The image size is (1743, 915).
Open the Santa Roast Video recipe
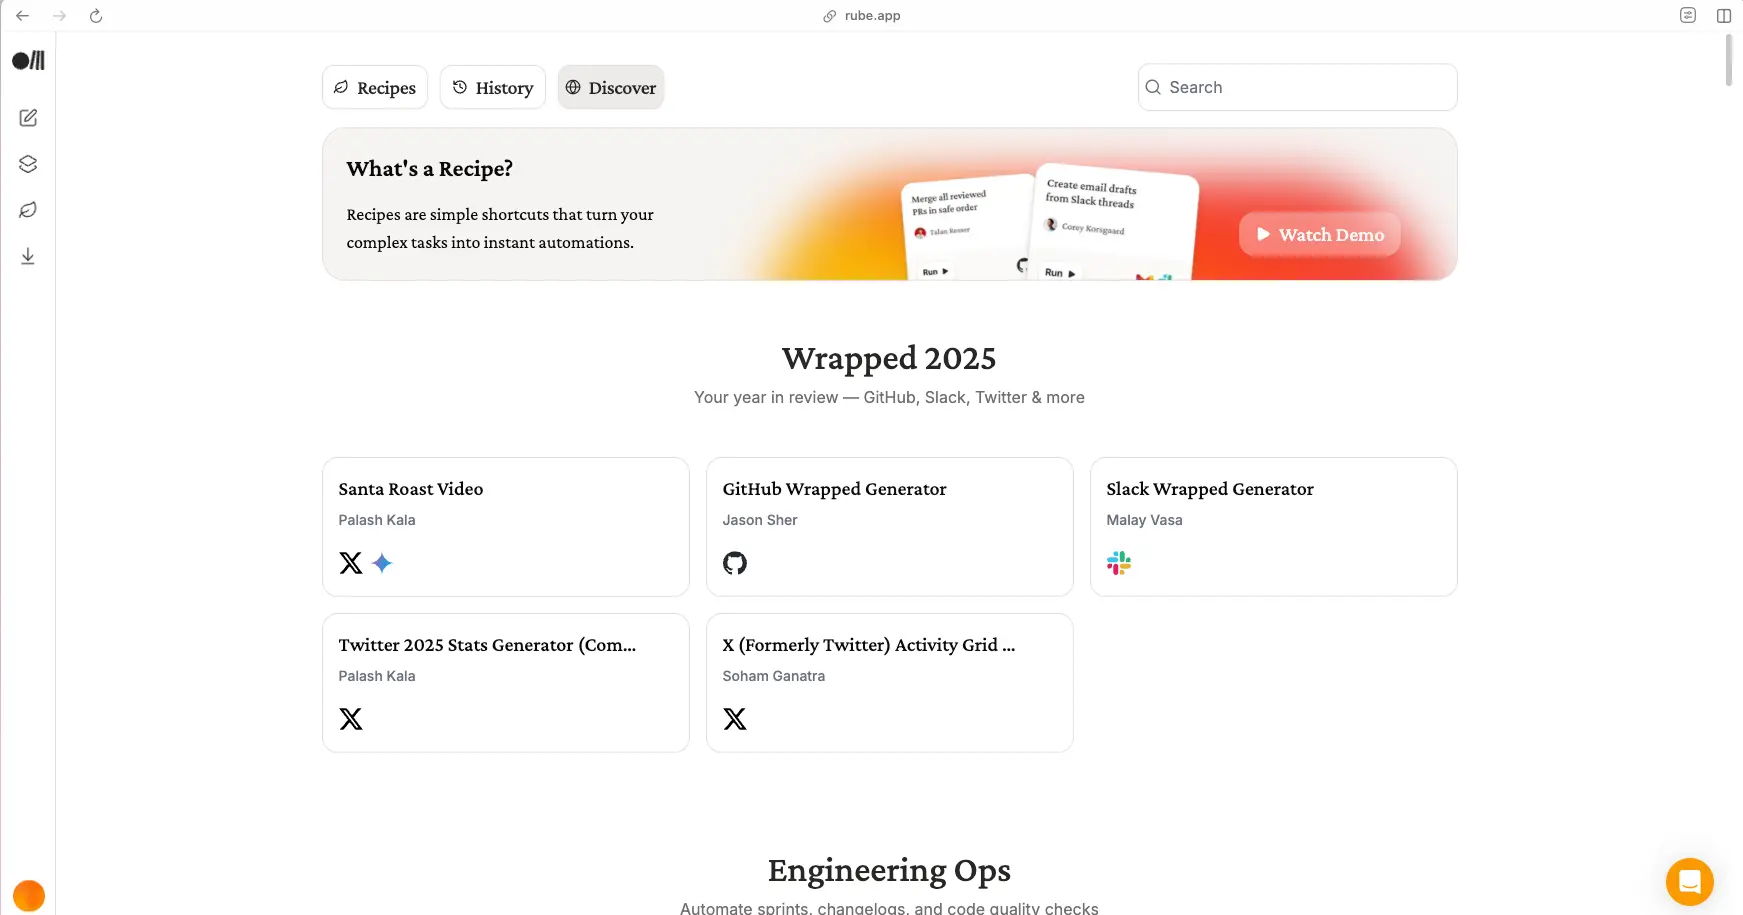(x=505, y=526)
